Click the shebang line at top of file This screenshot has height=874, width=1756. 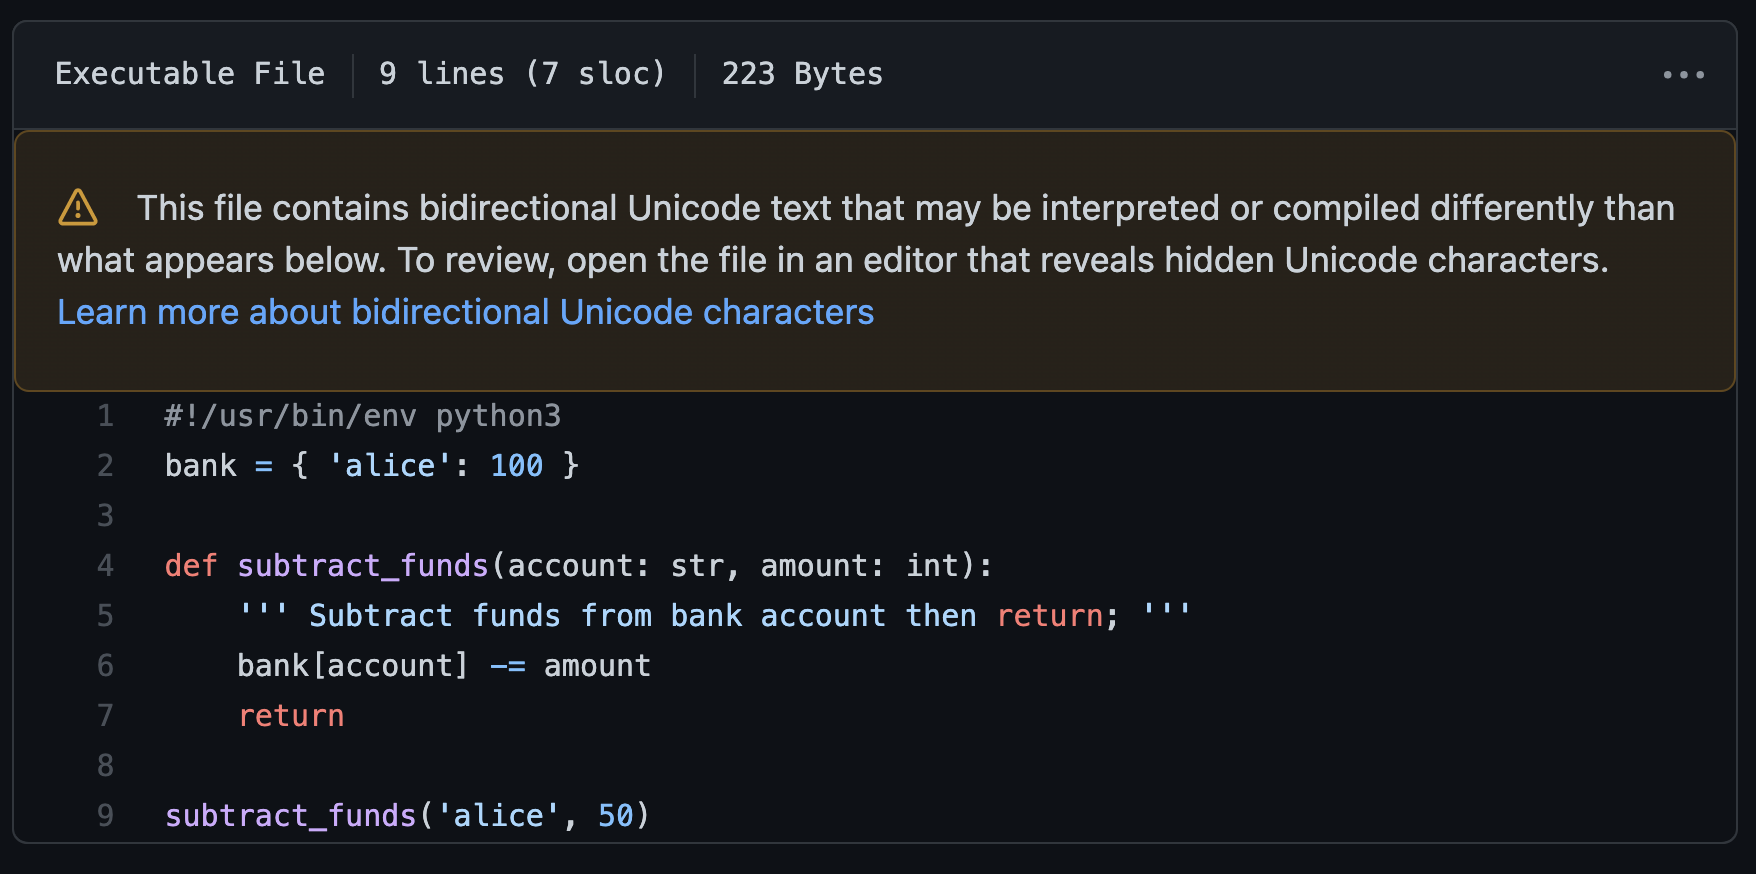(x=362, y=415)
